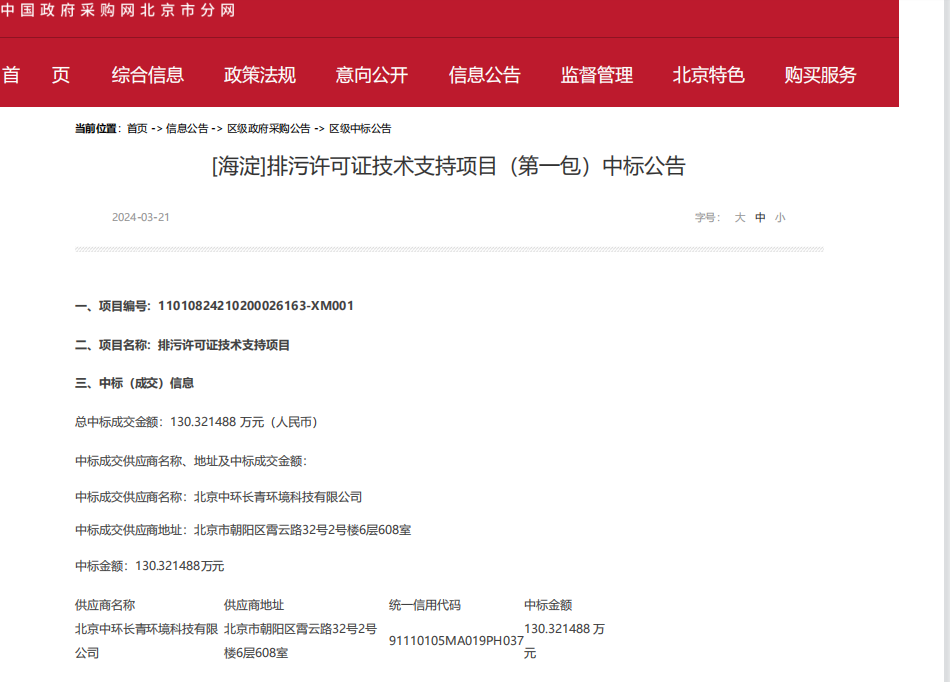Click the 北京特色 navigation item

pos(709,75)
